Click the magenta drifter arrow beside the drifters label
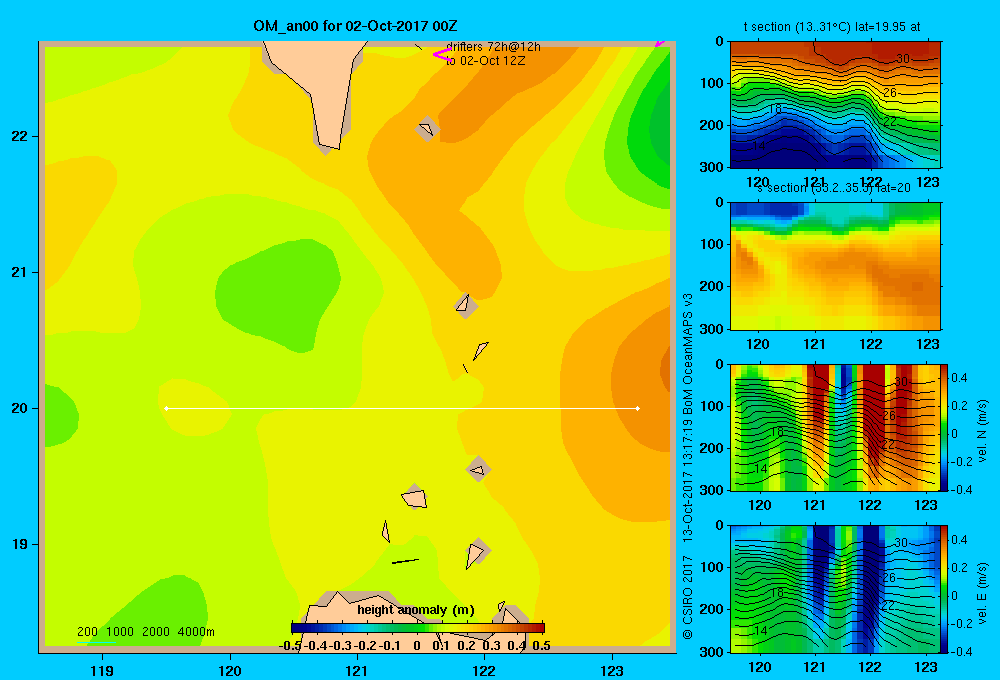 (441, 55)
